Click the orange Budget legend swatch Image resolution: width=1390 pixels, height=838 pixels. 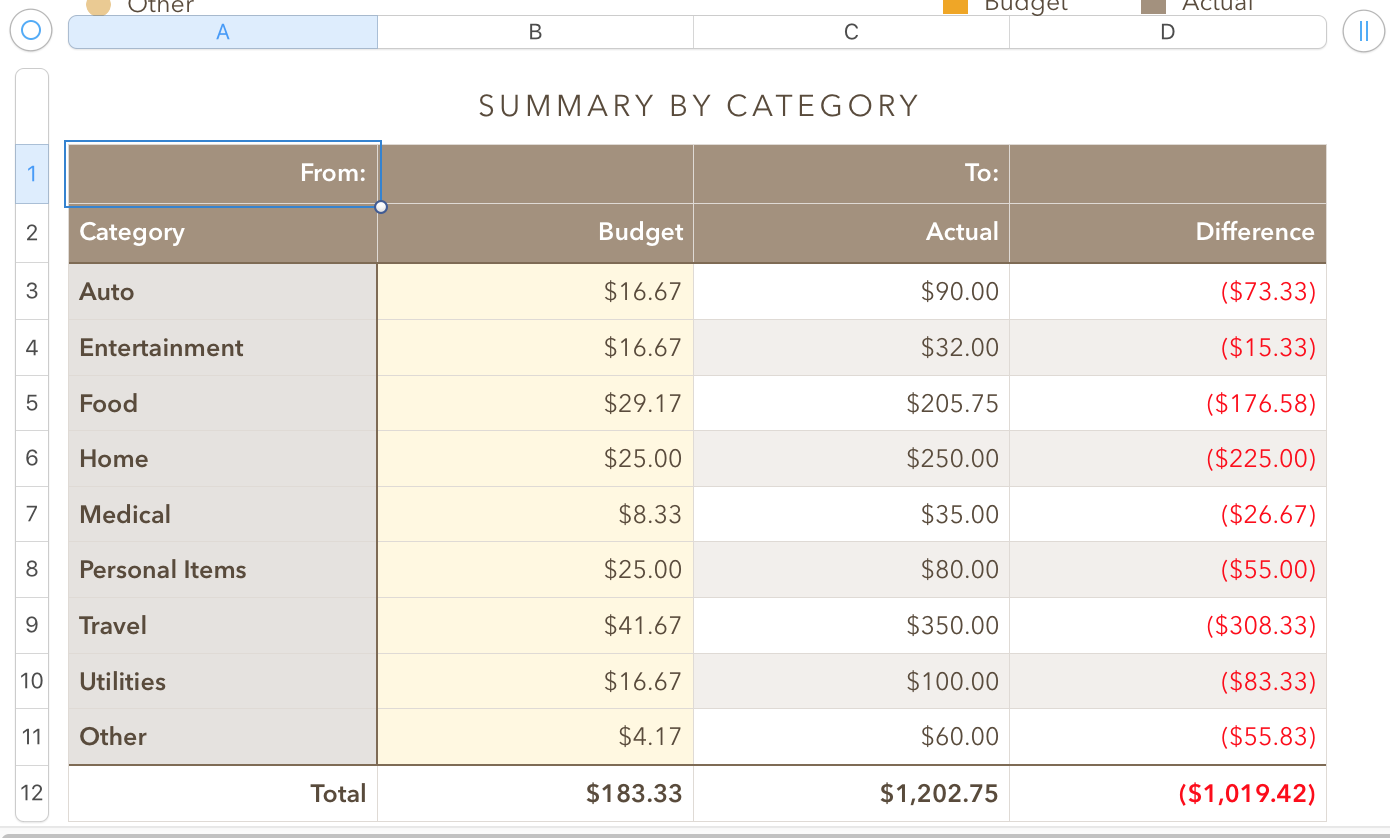tap(956, 6)
